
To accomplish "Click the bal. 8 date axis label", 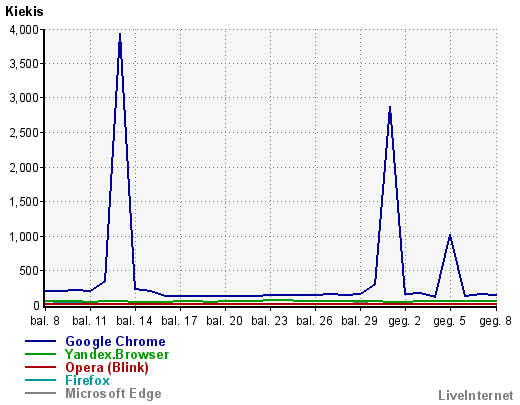I will 45,321.
